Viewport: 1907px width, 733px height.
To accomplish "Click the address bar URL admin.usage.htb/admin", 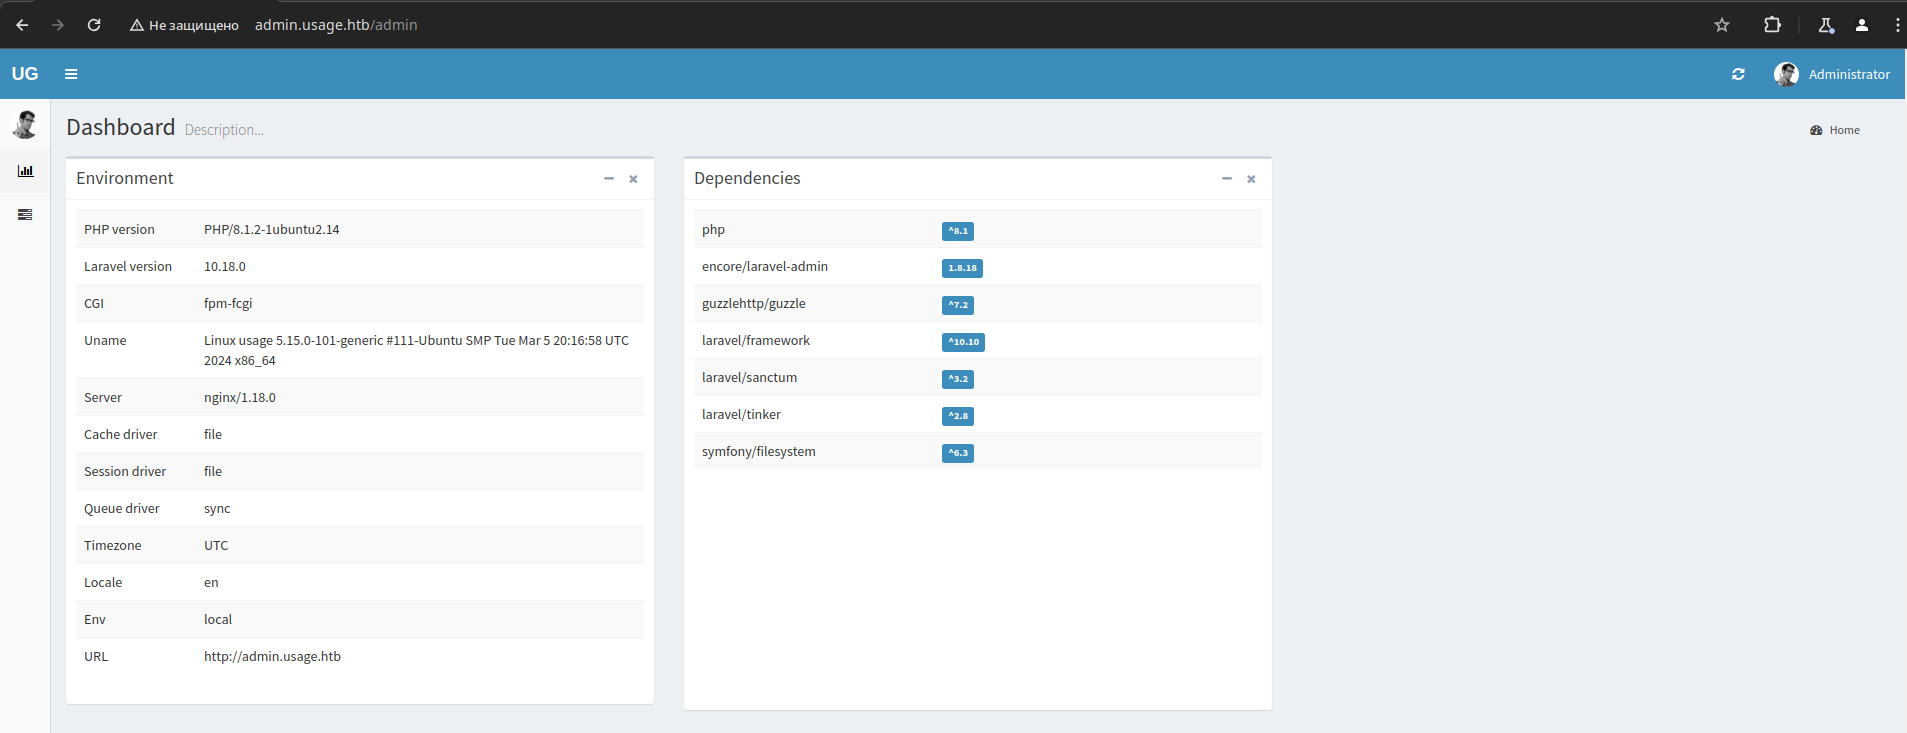I will coord(336,25).
